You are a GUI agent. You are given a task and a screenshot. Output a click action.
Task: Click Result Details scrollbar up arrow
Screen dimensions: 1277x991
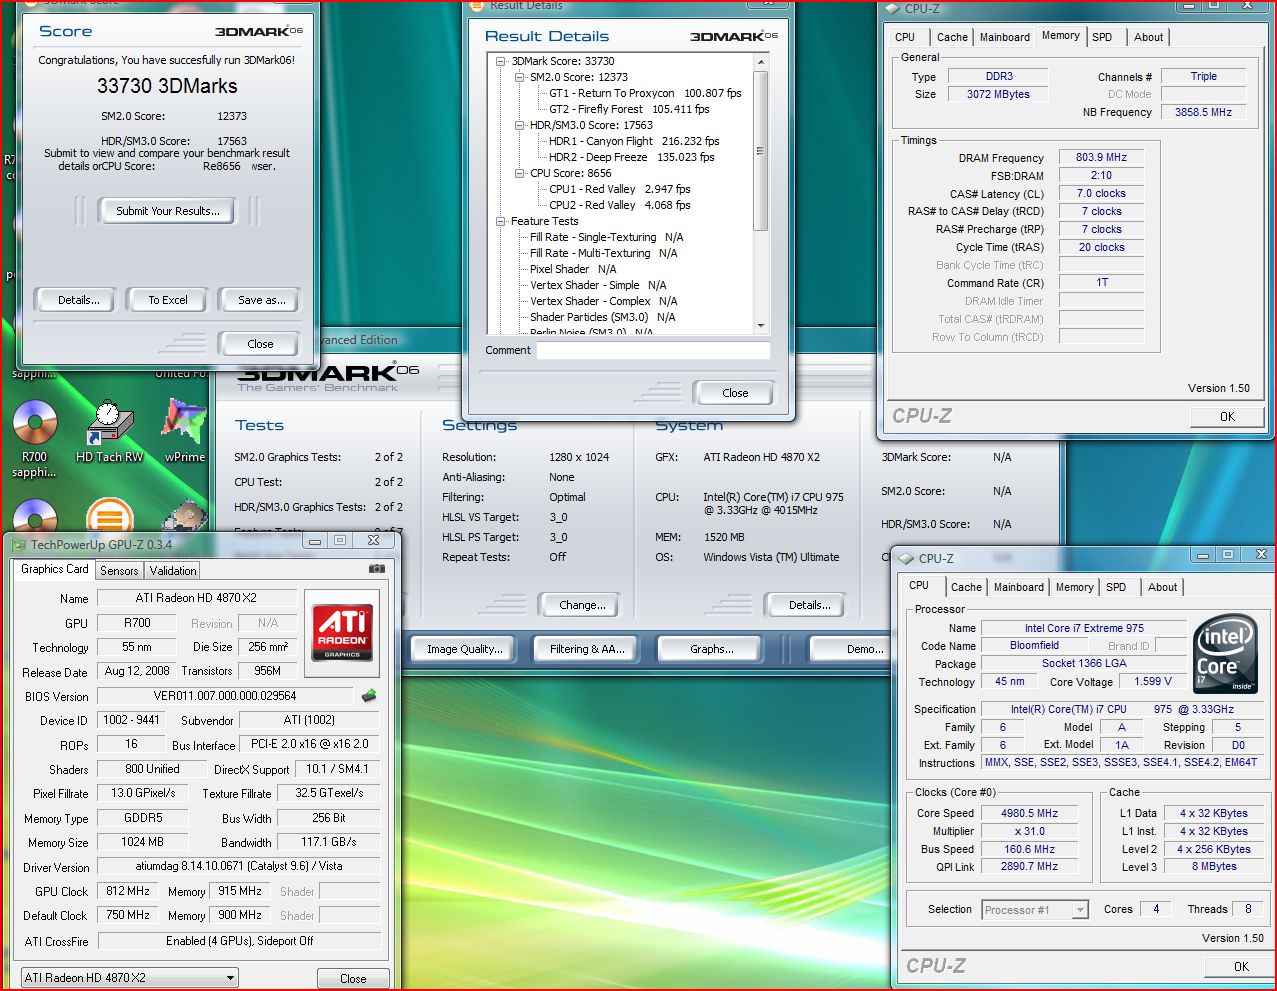761,62
